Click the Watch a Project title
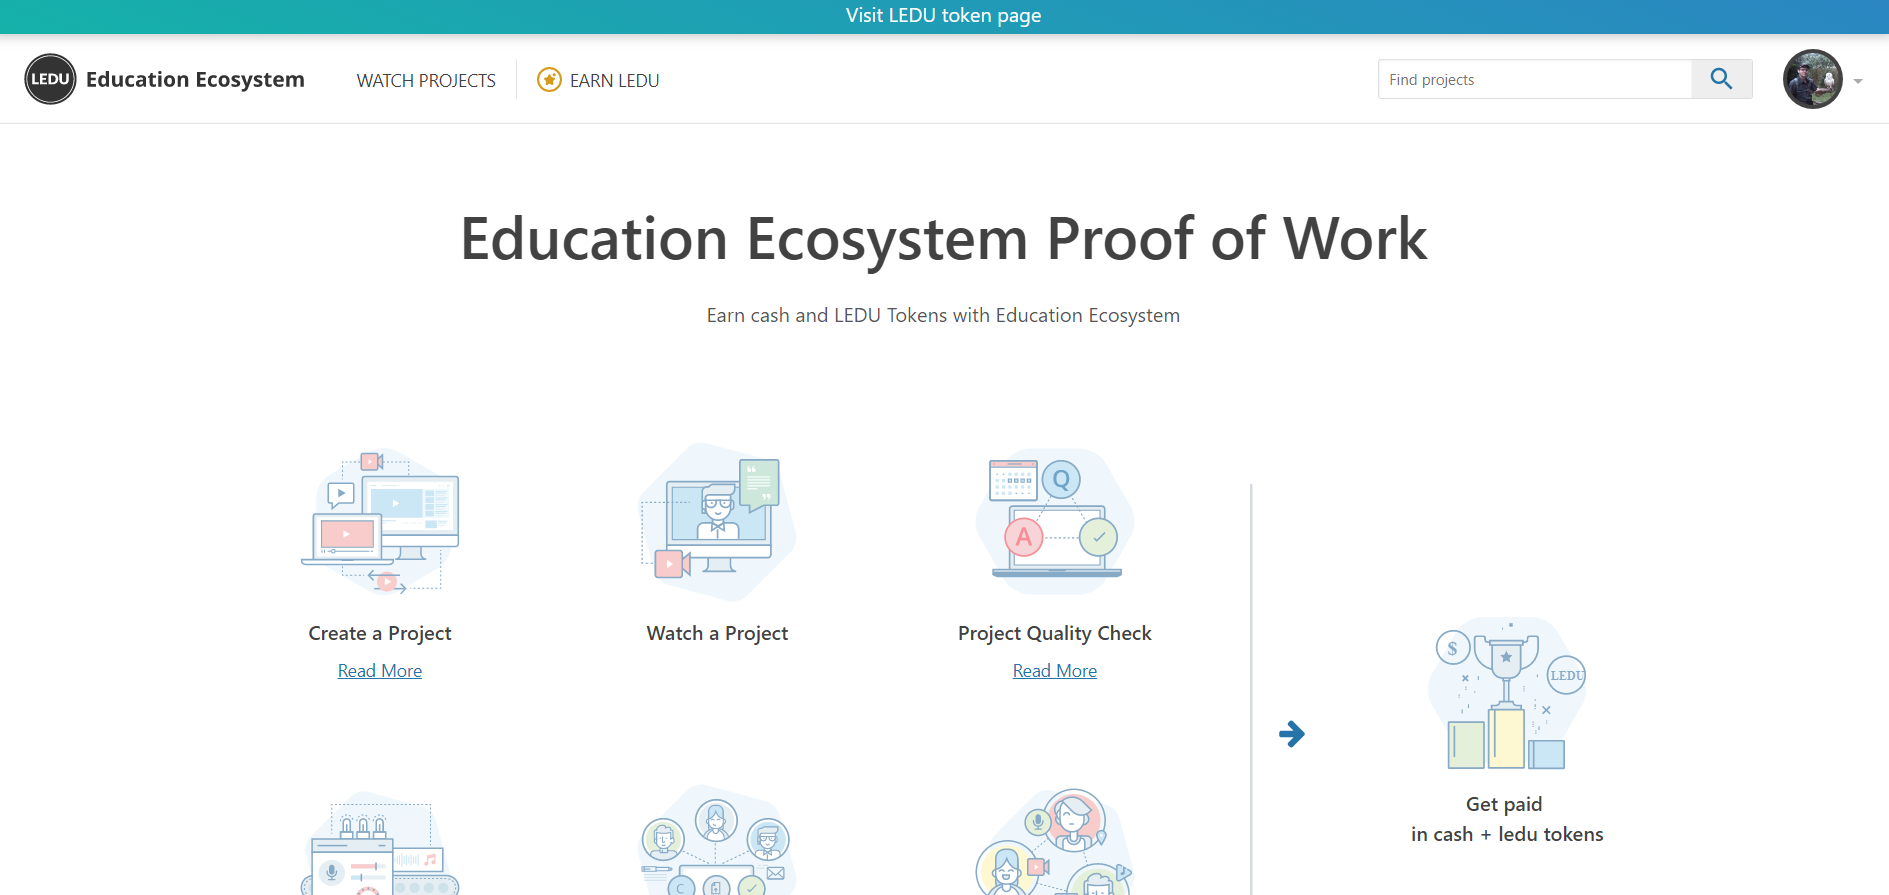Screen dimensions: 1889x895 pos(717,633)
